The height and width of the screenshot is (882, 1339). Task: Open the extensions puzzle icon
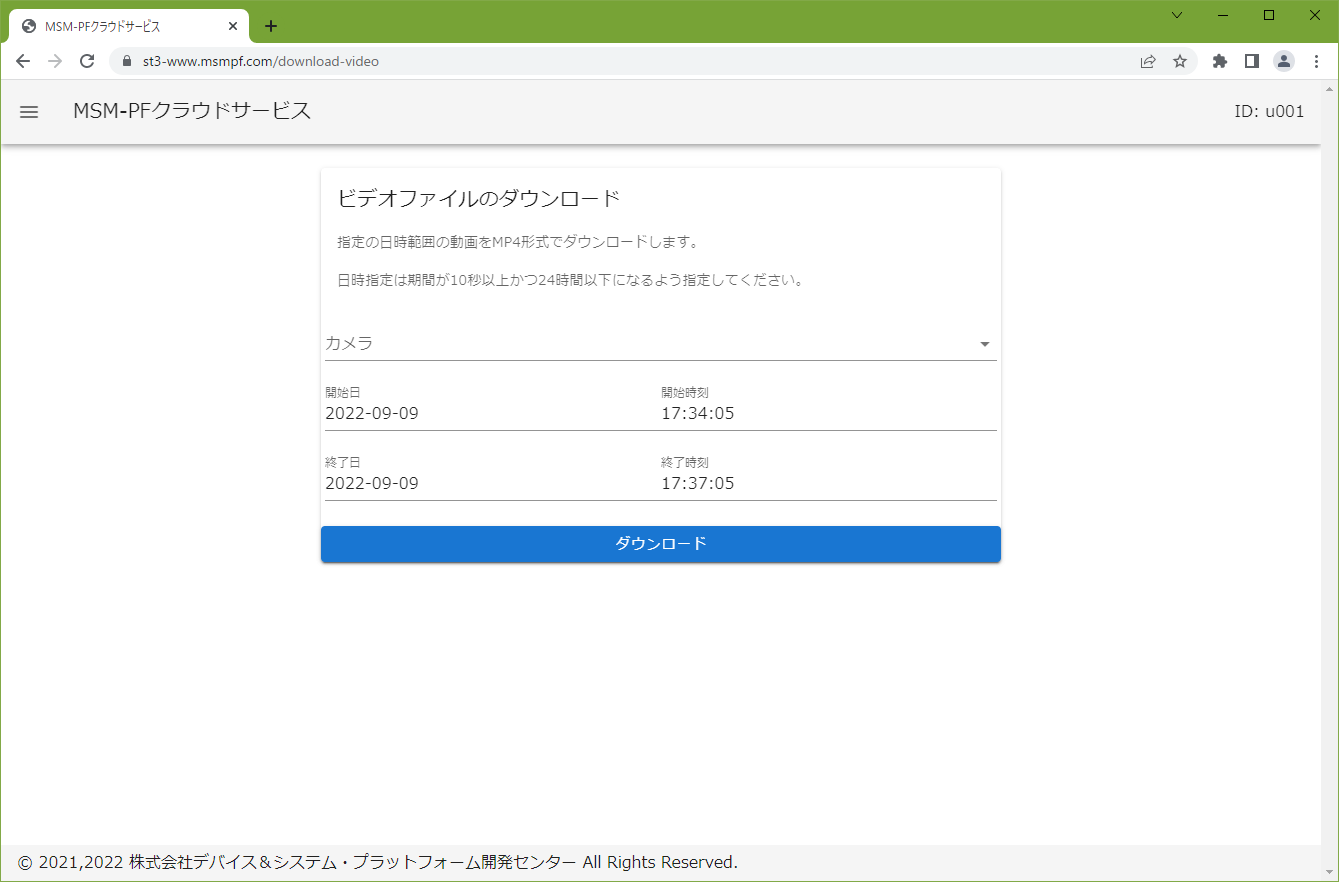(1219, 61)
